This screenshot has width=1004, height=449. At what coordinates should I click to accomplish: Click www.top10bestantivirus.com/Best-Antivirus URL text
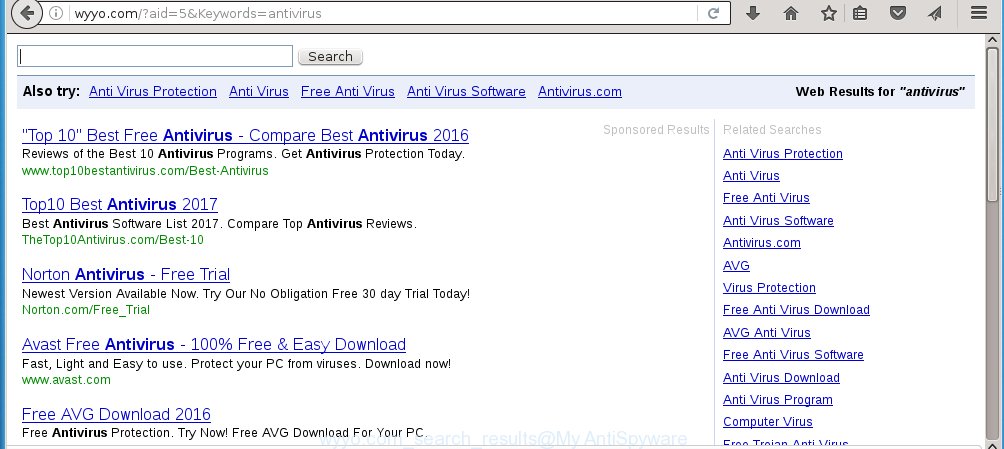click(145, 170)
